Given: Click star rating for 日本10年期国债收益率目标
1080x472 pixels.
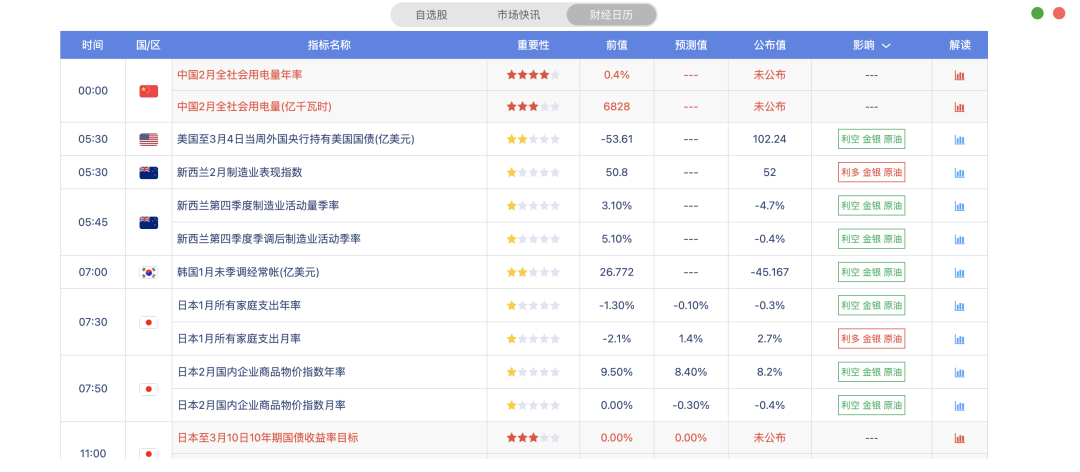Looking at the screenshot, I should point(533,438).
